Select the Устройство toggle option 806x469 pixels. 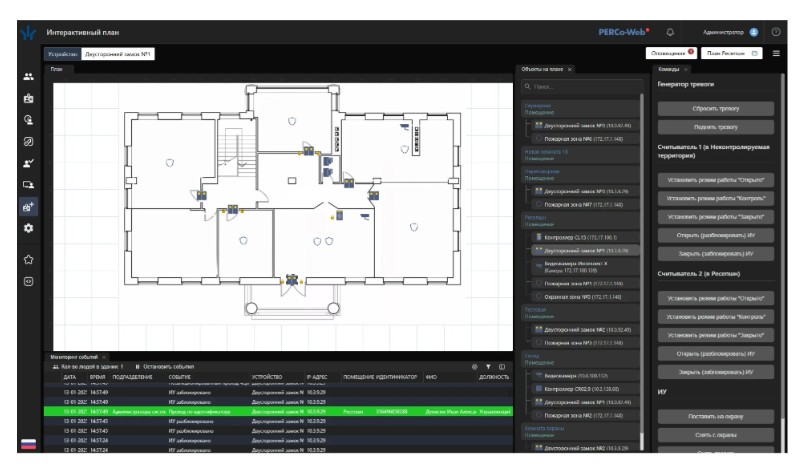pyautogui.click(x=62, y=53)
